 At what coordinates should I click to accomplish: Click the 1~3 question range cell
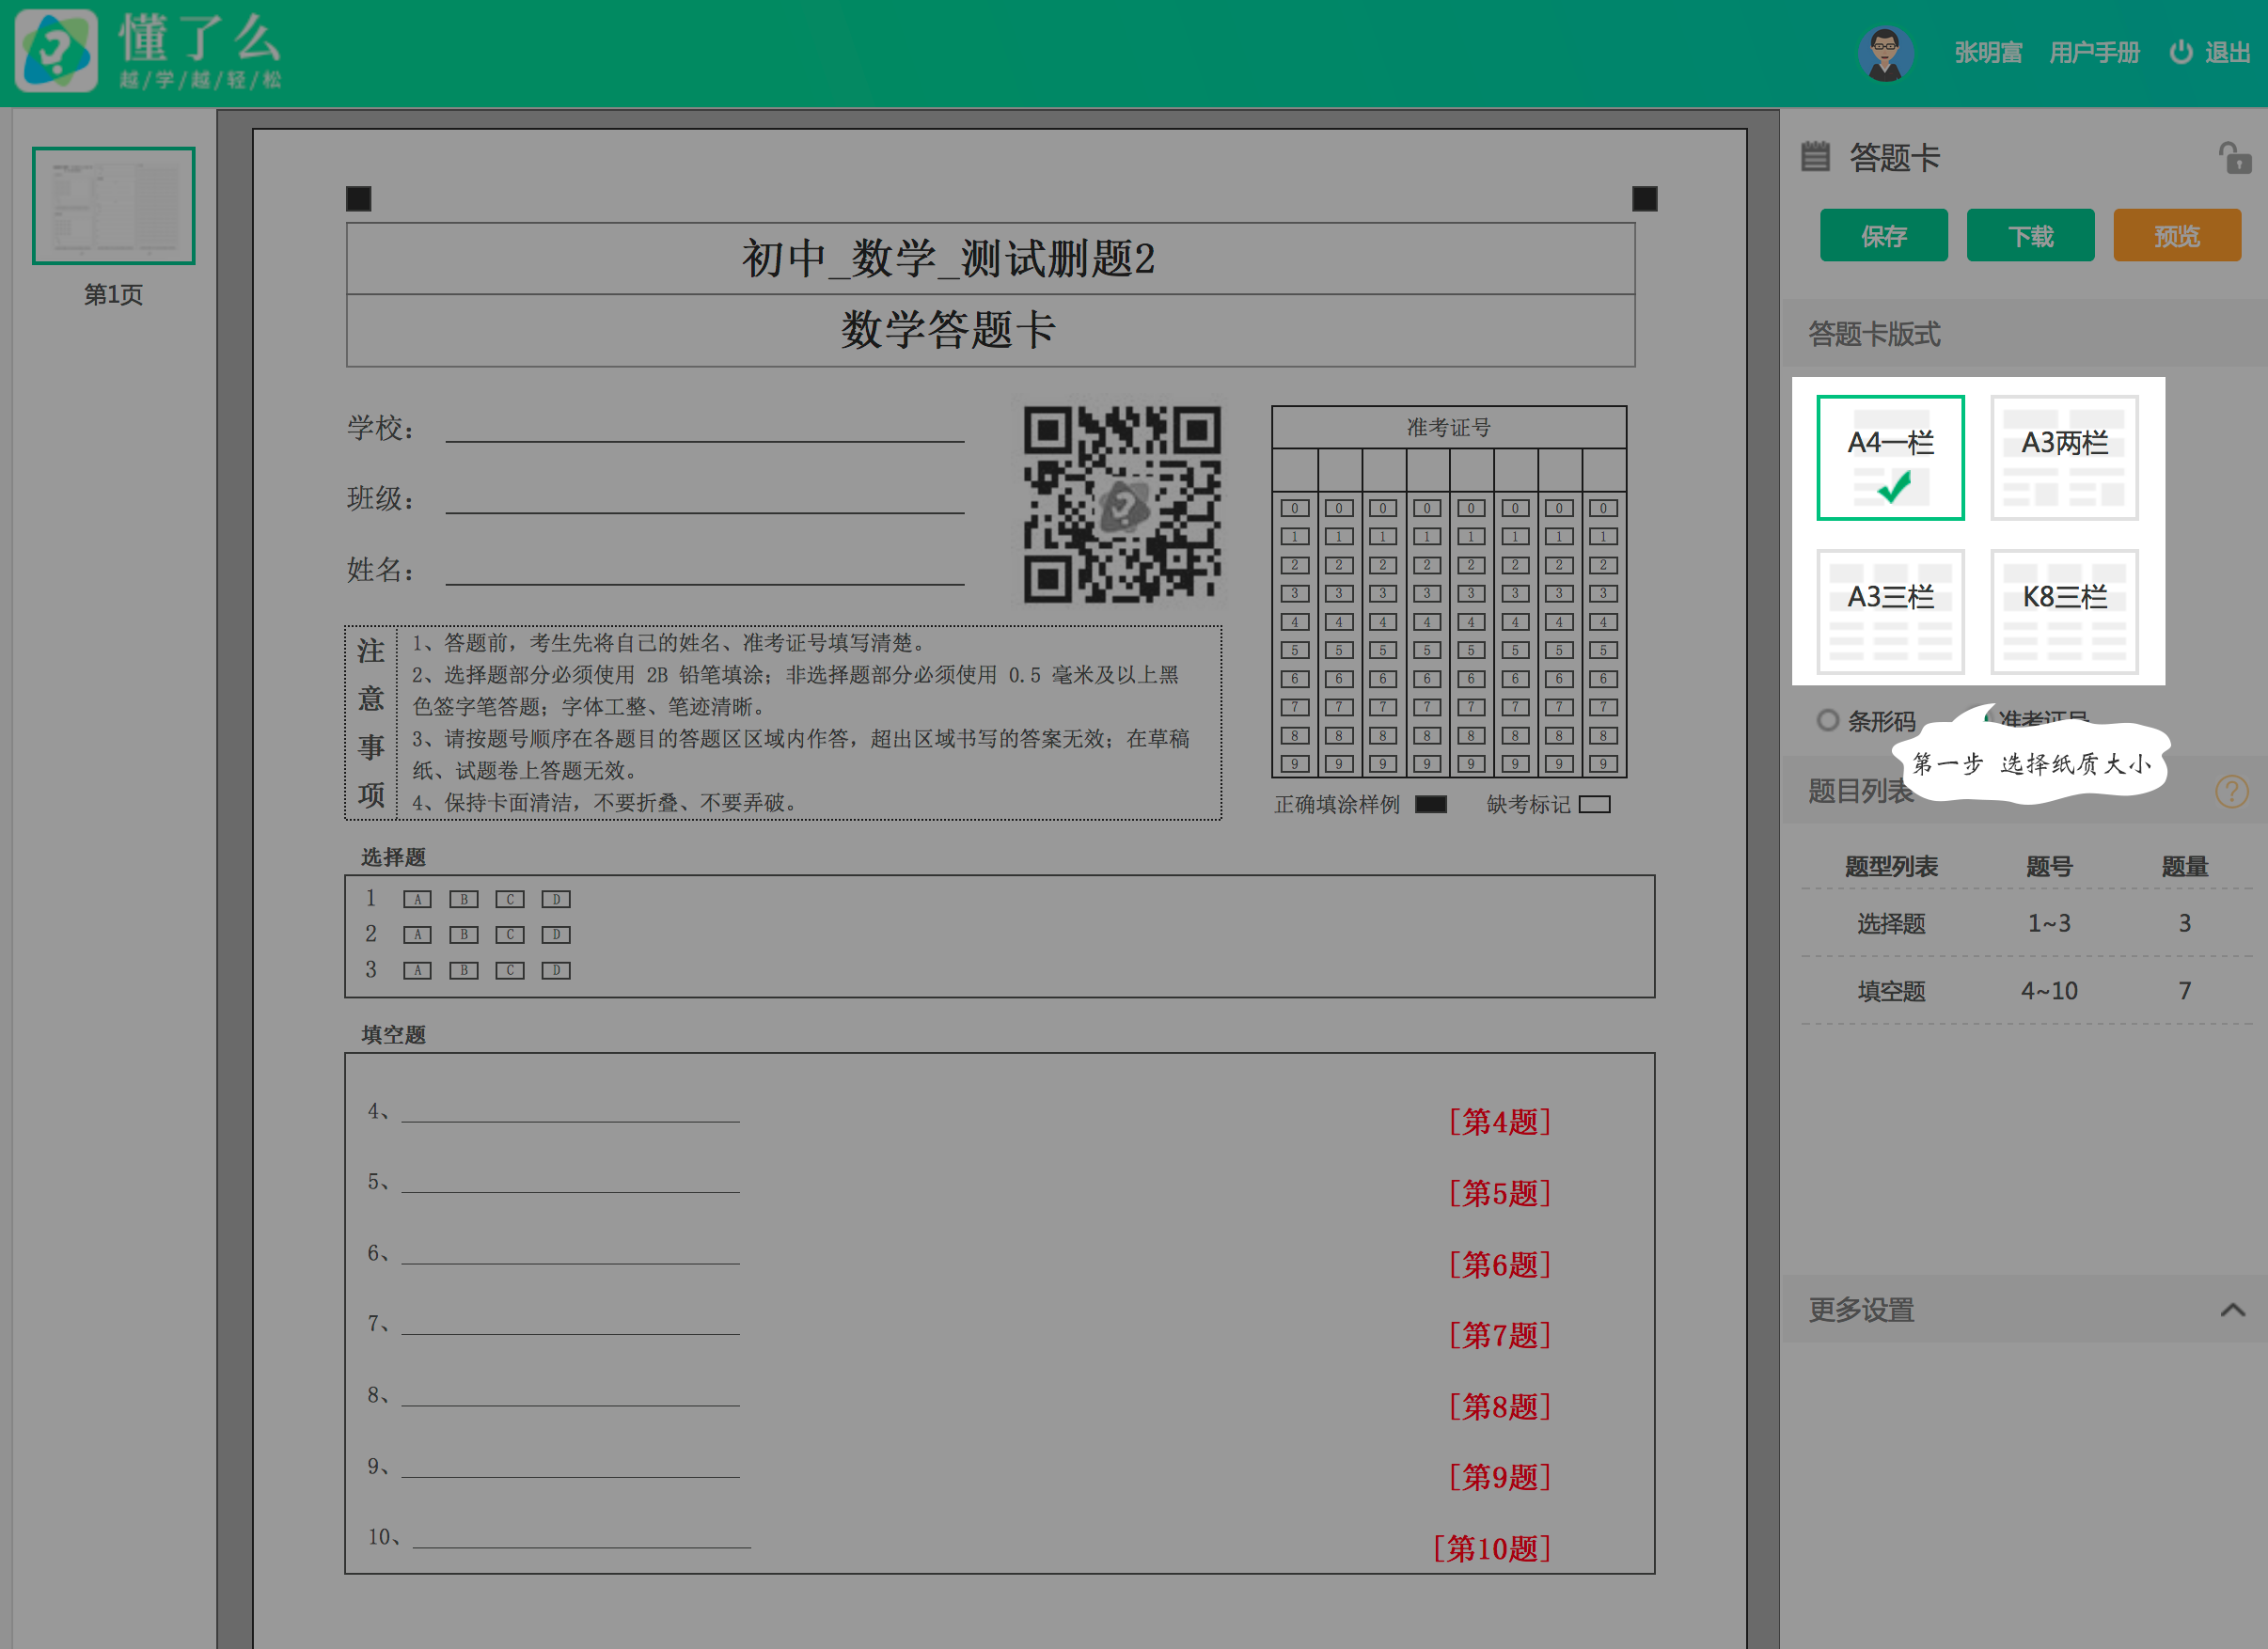click(2049, 923)
